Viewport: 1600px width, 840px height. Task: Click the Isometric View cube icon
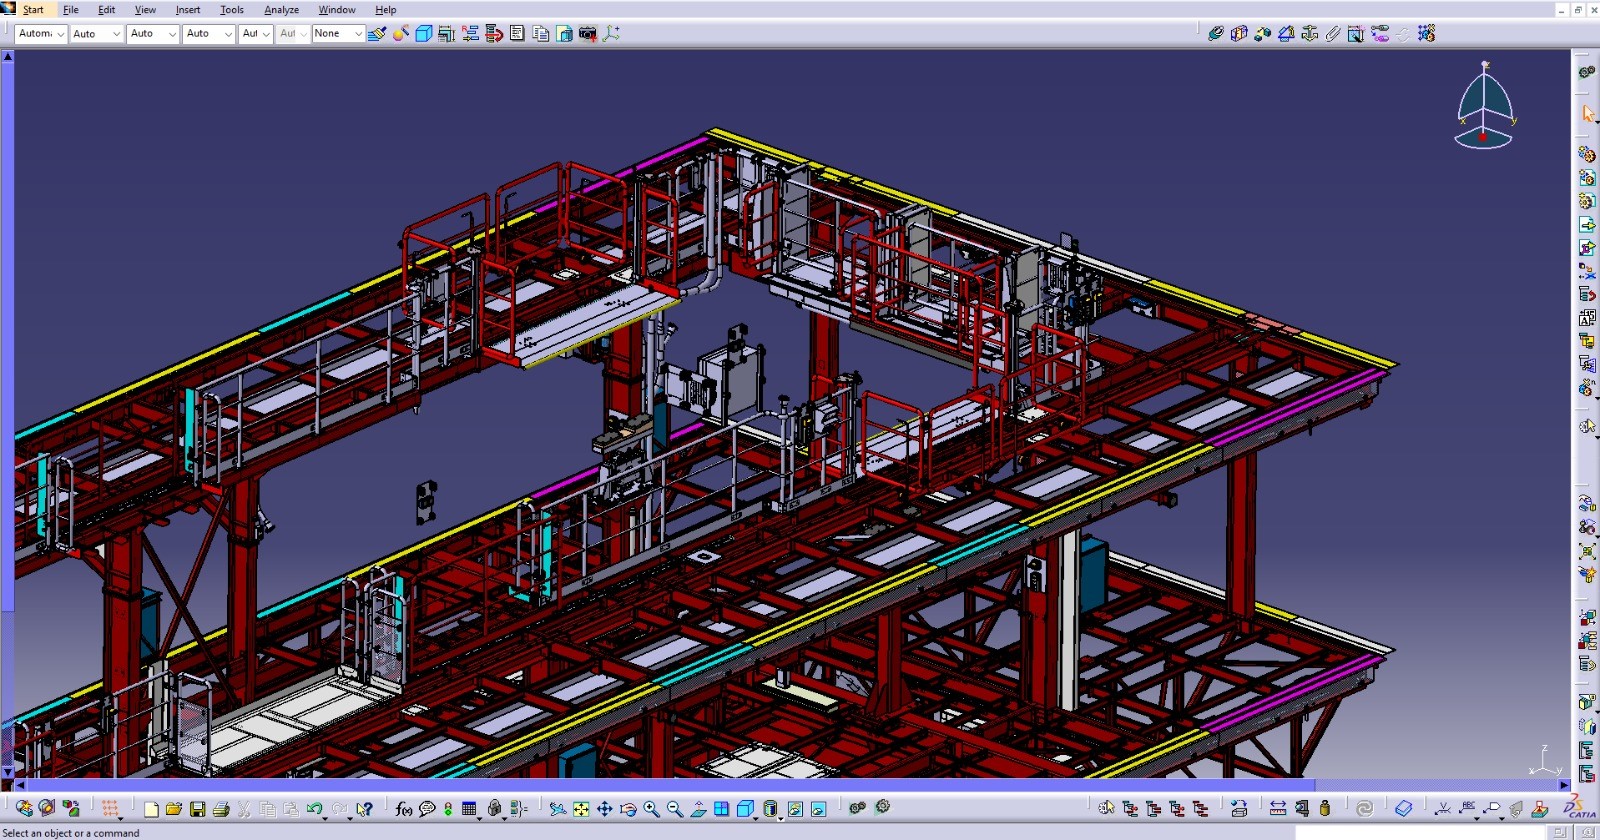pyautogui.click(x=745, y=809)
